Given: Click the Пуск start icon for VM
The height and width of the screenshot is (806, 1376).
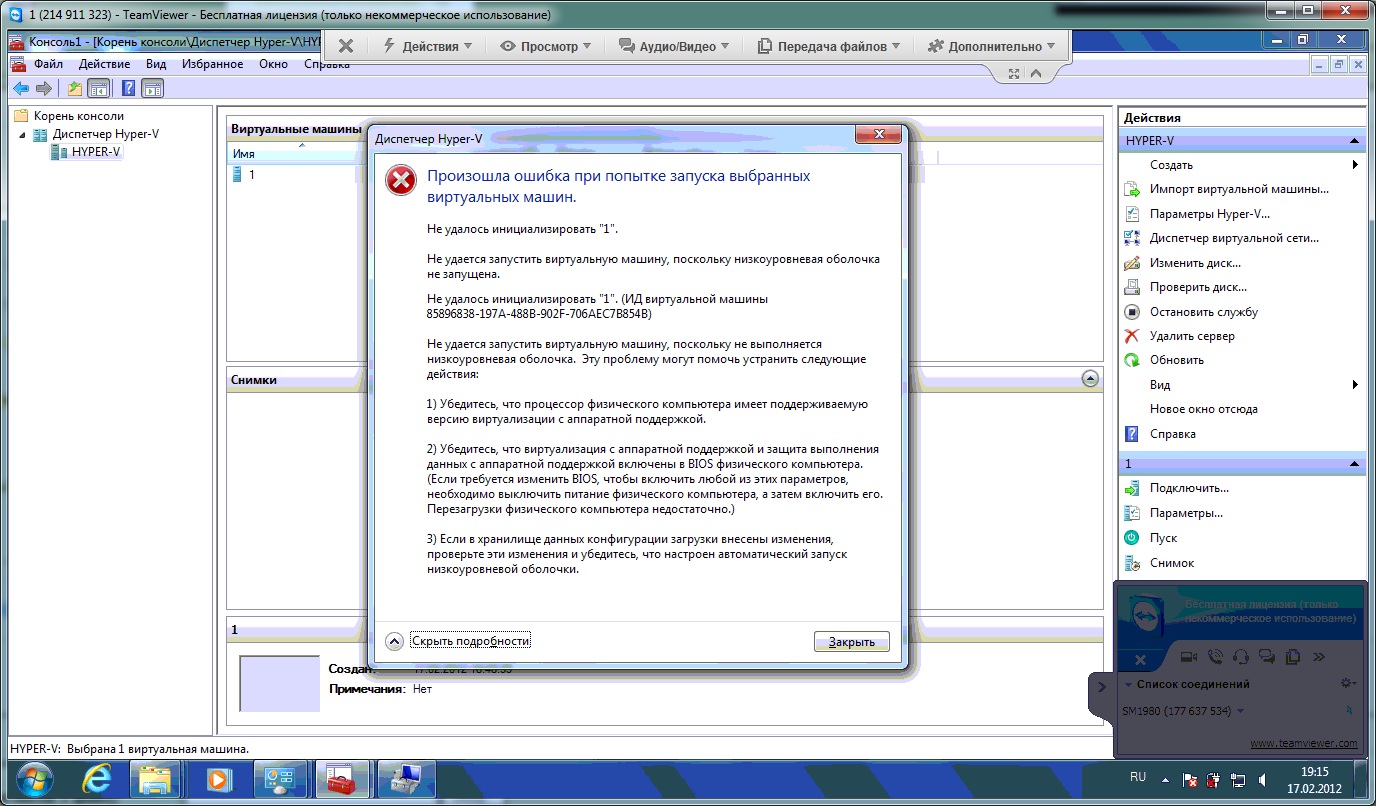Looking at the screenshot, I should (1132, 538).
